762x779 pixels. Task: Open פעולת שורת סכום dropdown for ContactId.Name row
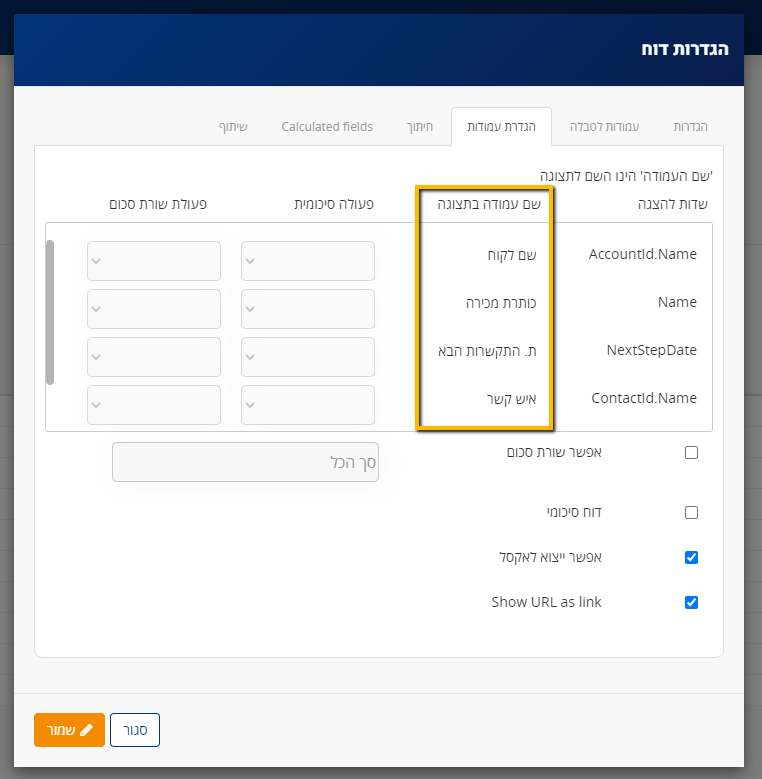coord(154,405)
